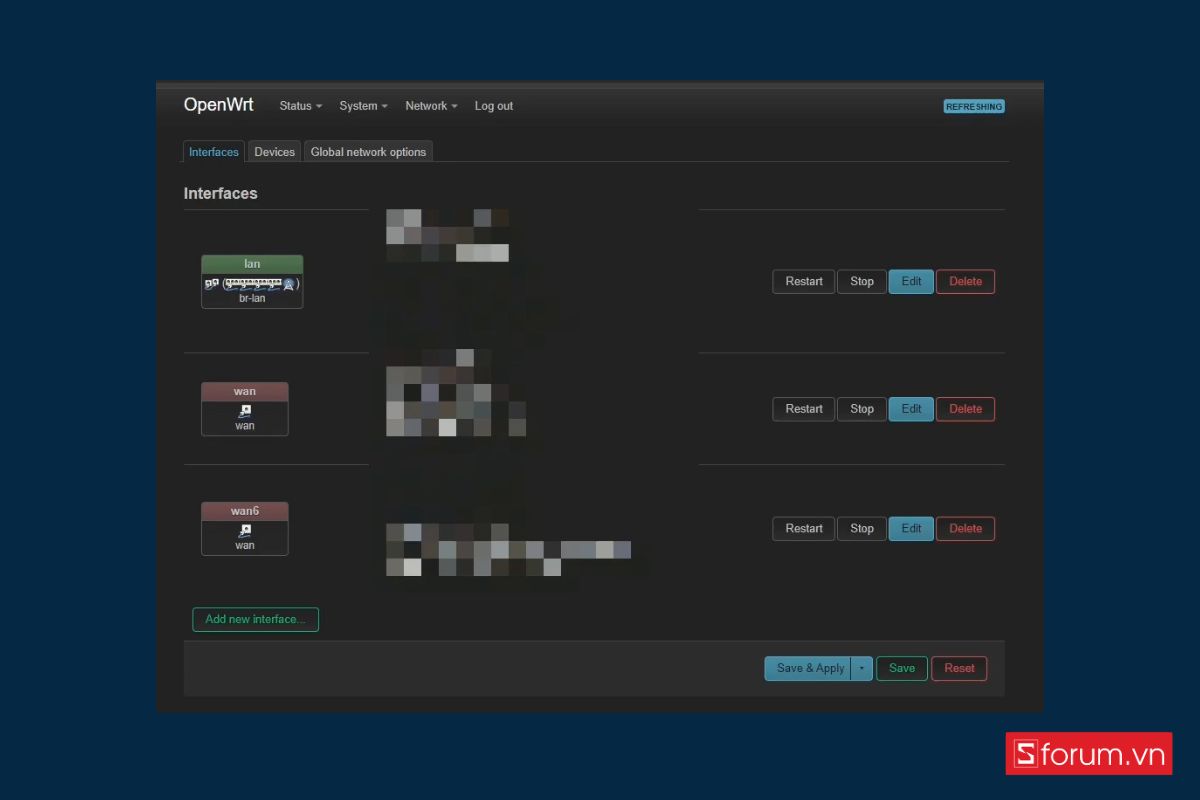Viewport: 1200px width, 800px height.
Task: Delete the lan interface
Action: 966,282
